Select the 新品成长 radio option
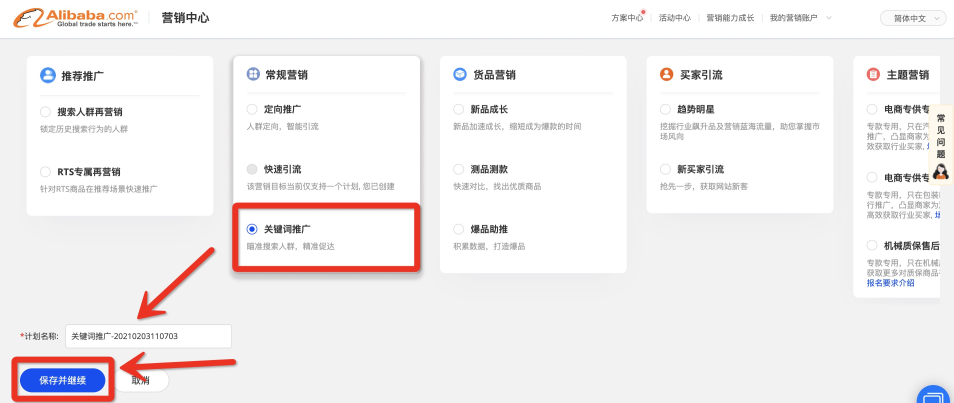The height and width of the screenshot is (403, 954). (460, 108)
